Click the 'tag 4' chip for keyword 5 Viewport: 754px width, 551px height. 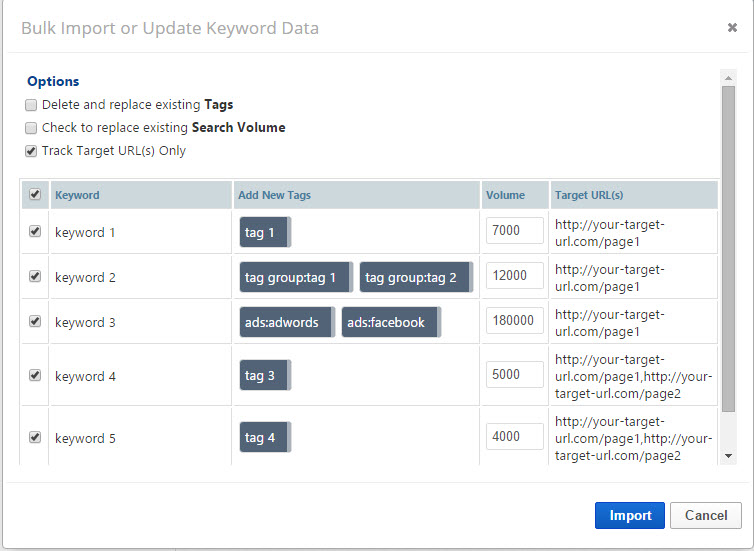pos(264,437)
